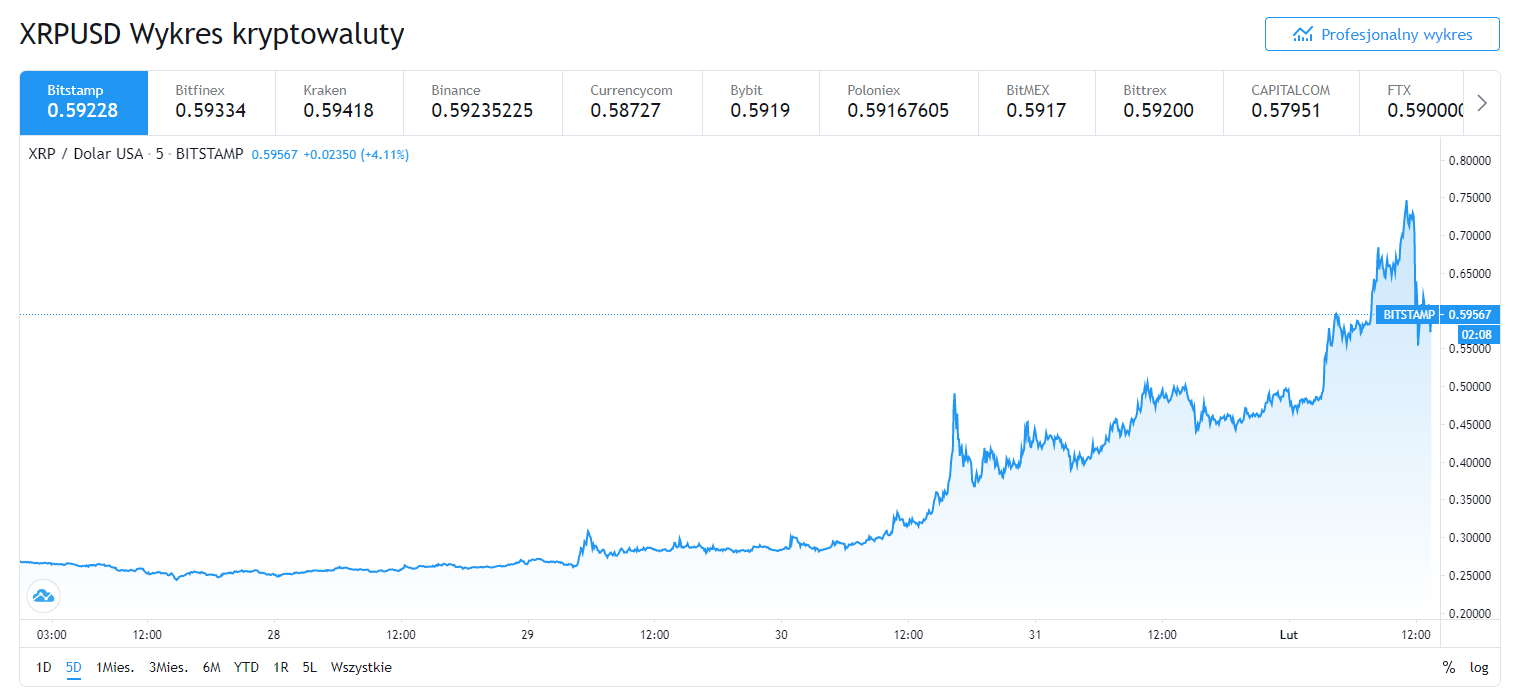The height and width of the screenshot is (700, 1516).
Task: Set chart range to 5D
Action: [x=74, y=667]
